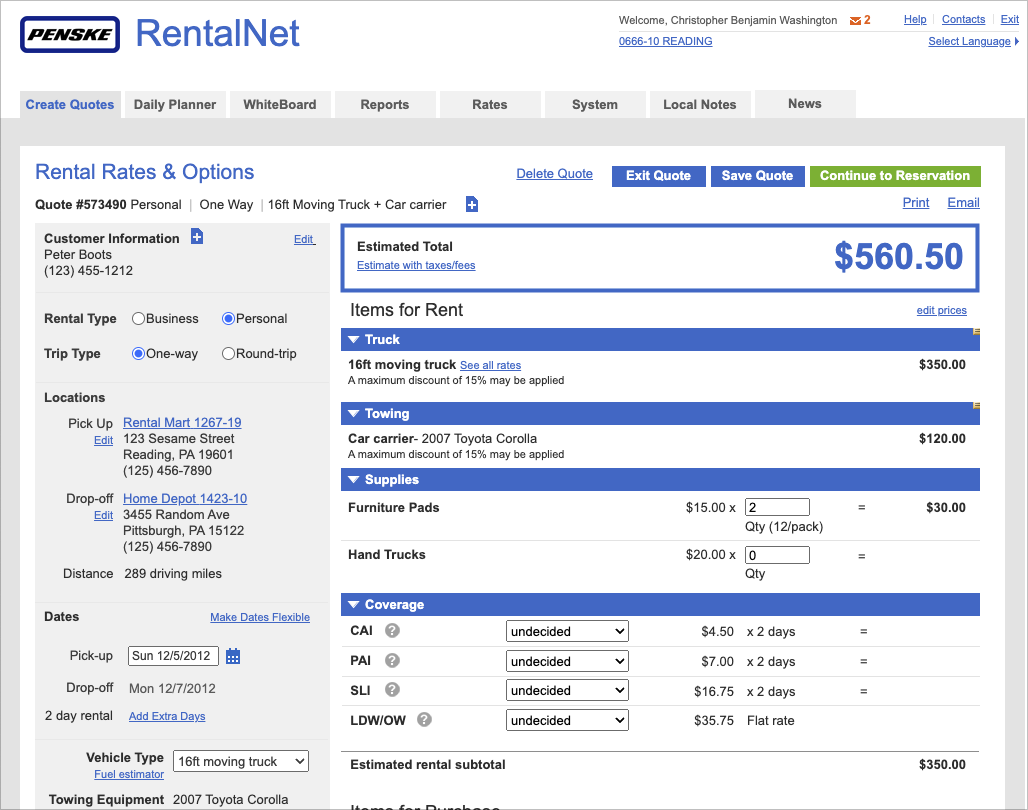Select Business rental type
1028x810 pixels.
[138, 319]
